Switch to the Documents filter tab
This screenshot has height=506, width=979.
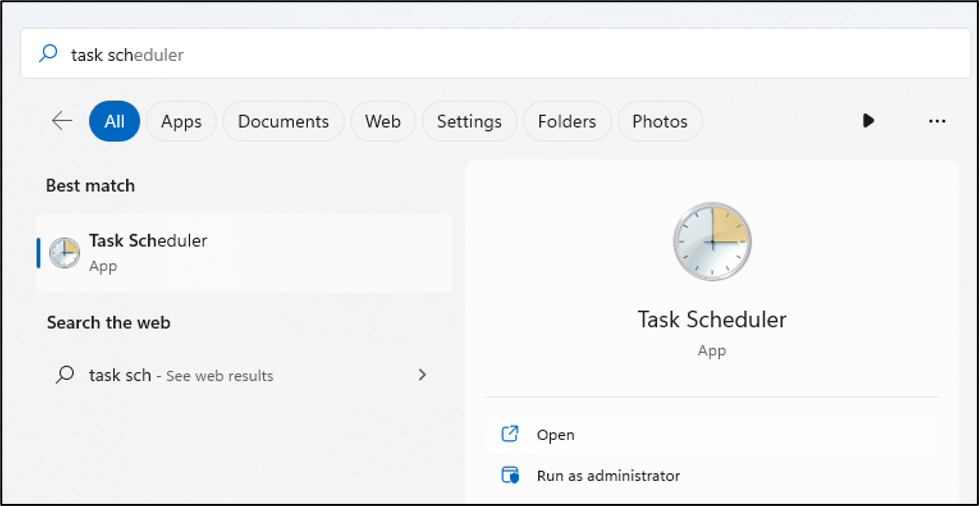coord(283,121)
